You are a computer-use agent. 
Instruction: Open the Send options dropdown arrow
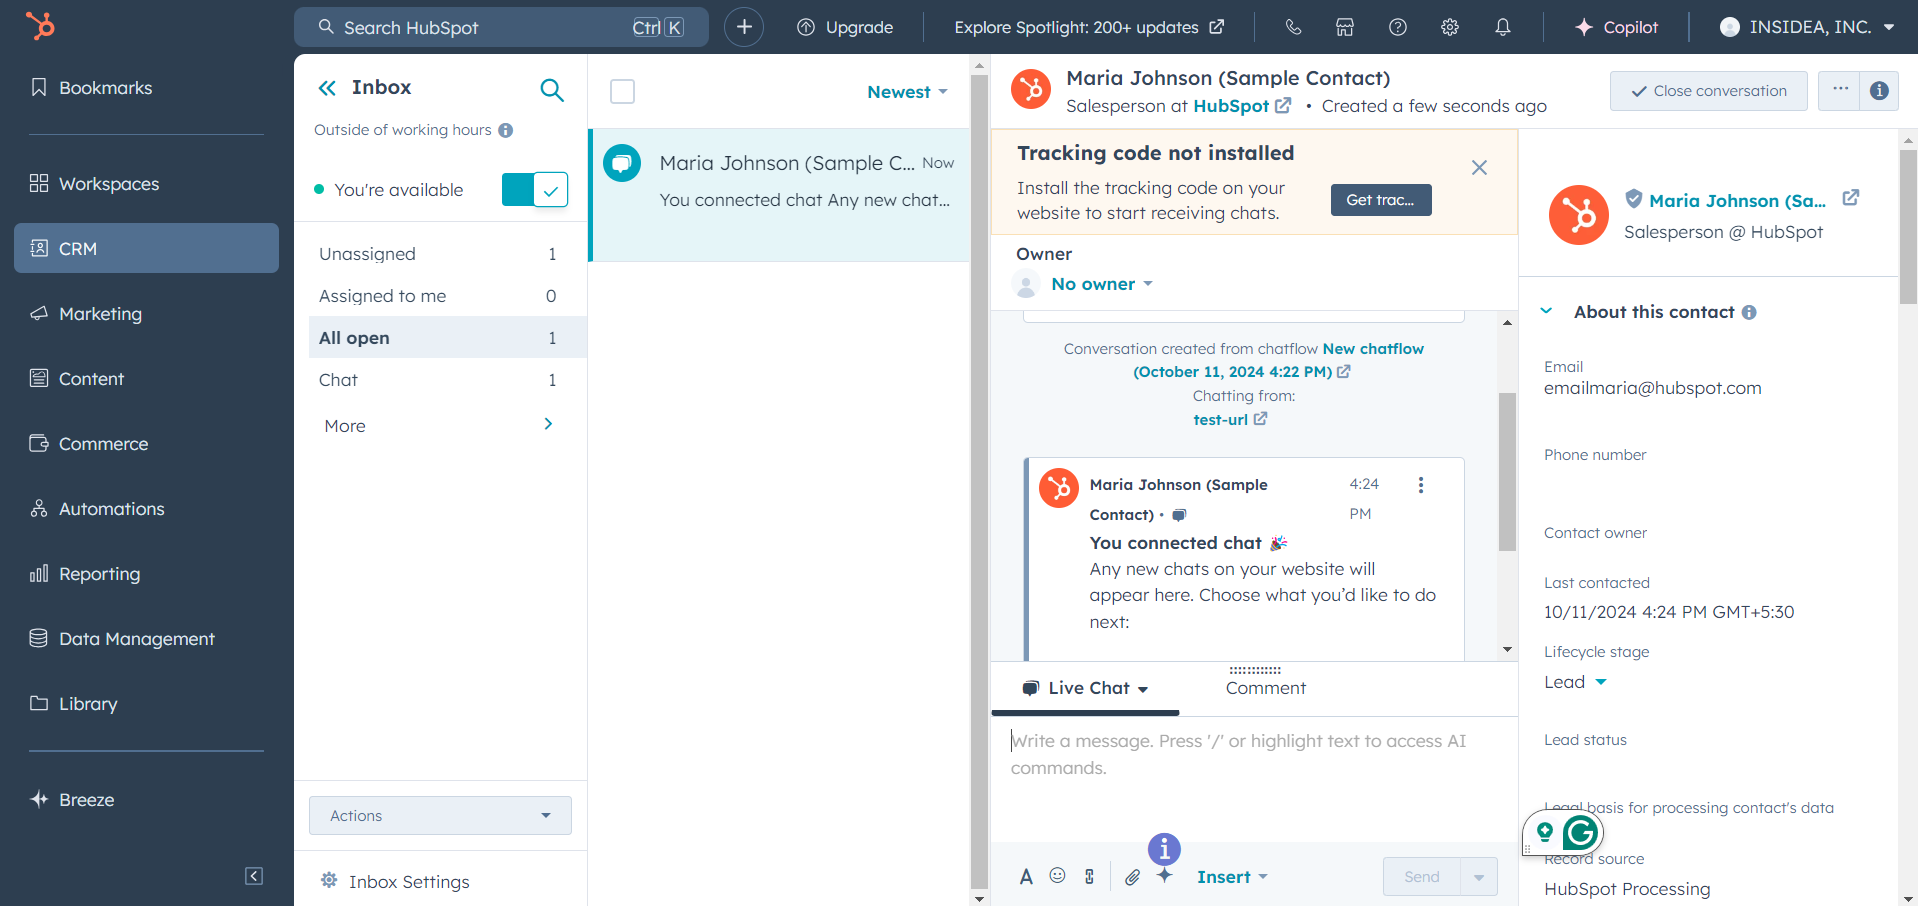pos(1479,877)
